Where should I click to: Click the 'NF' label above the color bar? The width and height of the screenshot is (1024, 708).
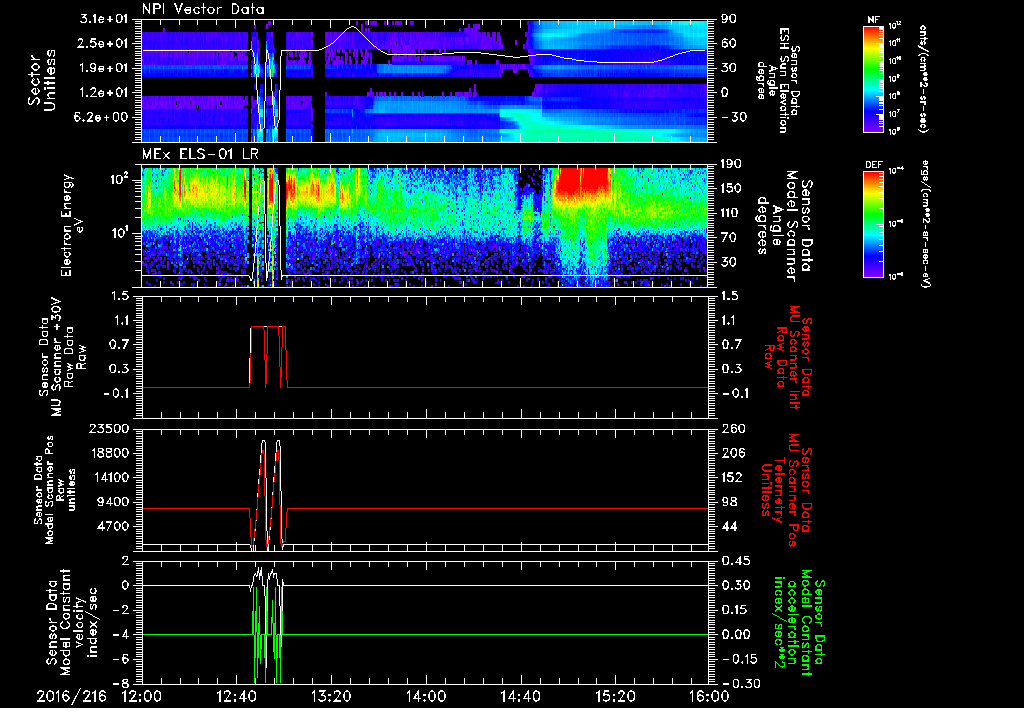(x=873, y=20)
